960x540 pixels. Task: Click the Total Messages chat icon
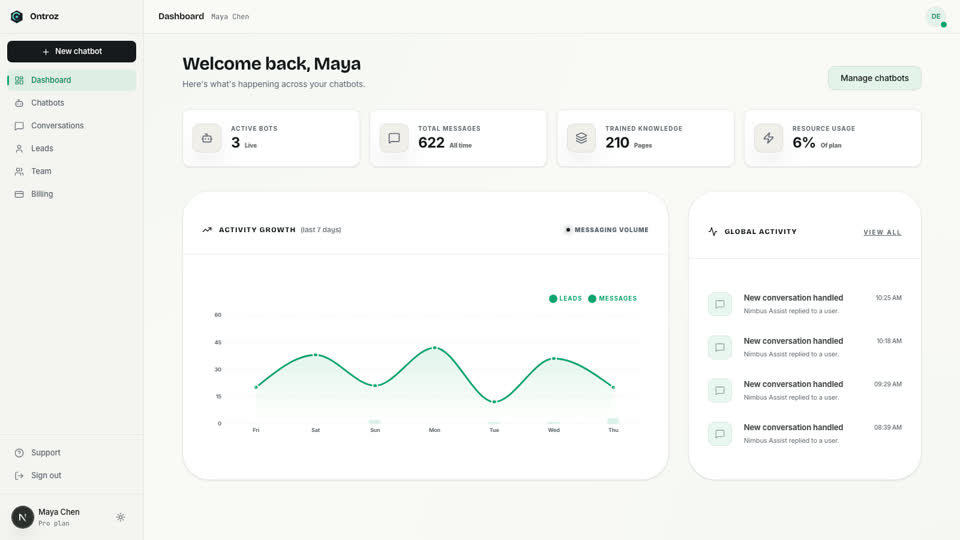tap(394, 138)
